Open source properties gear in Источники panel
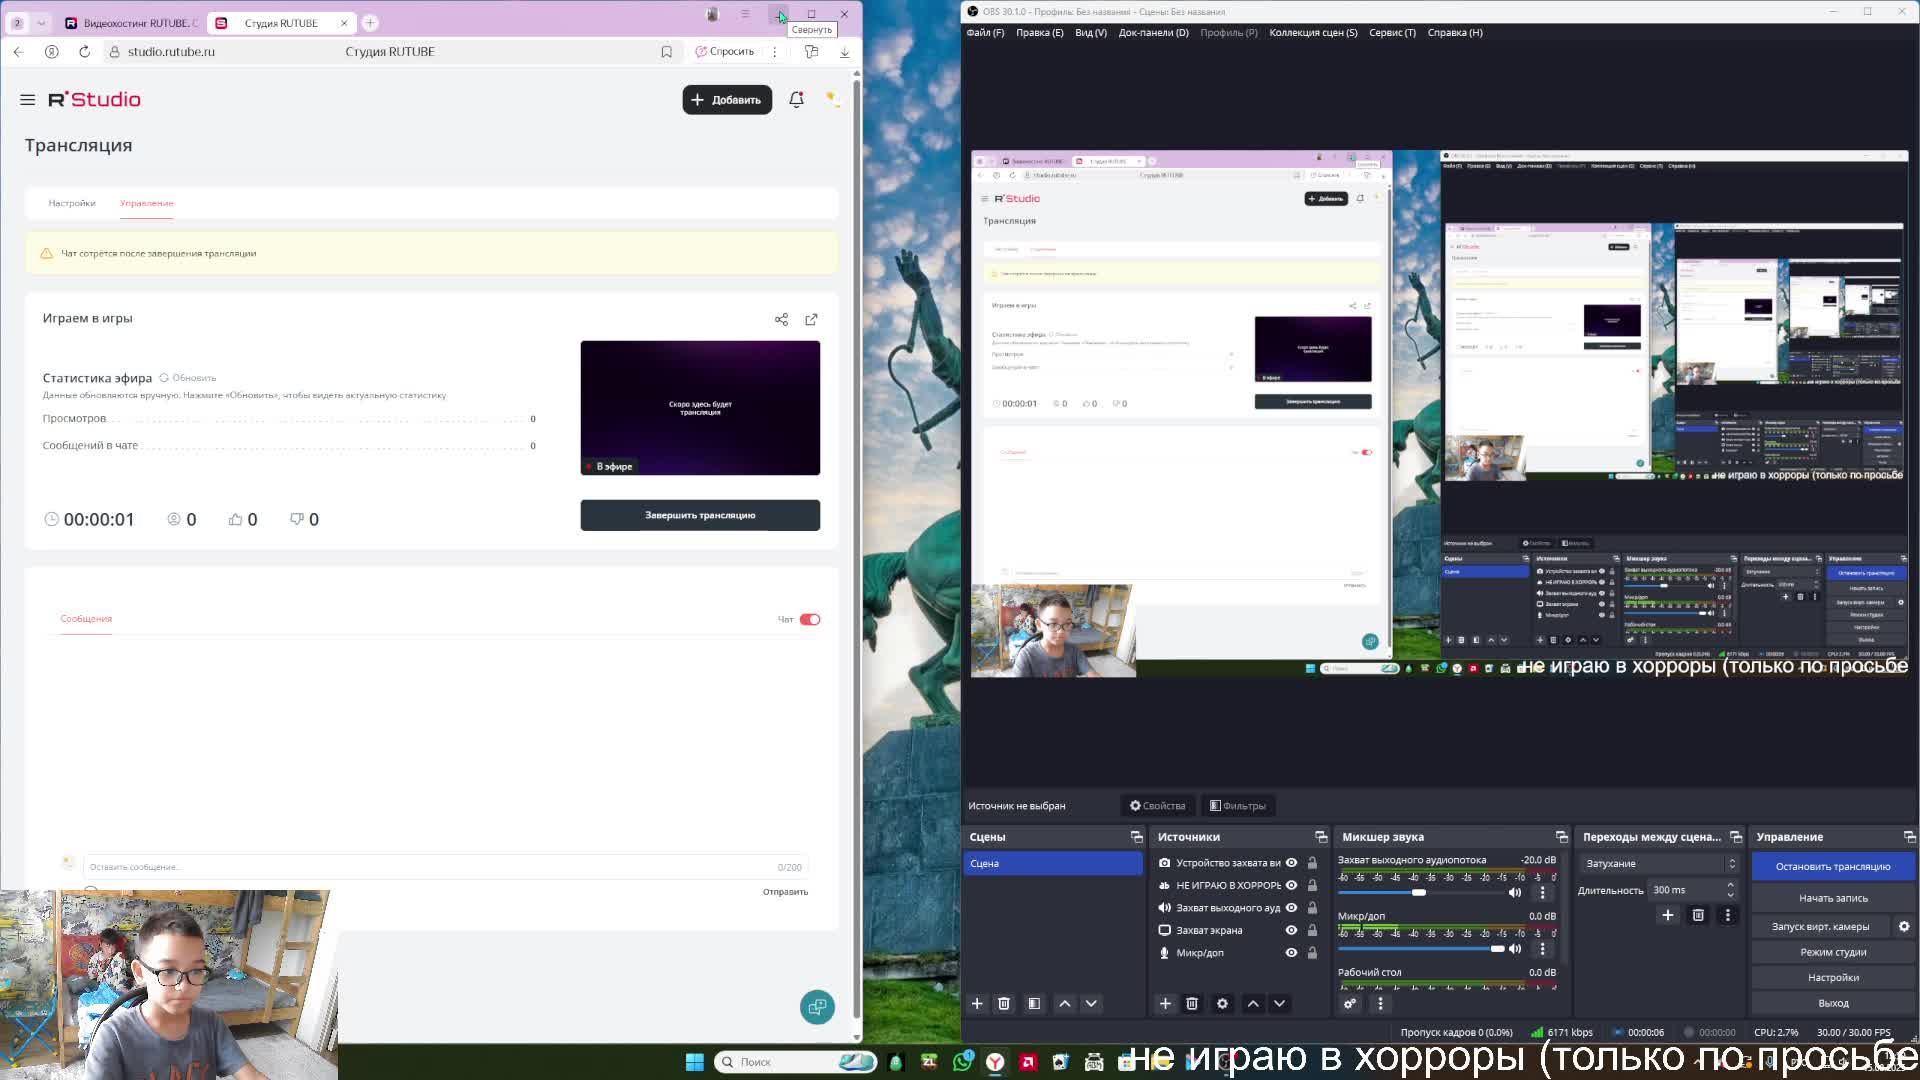 pos(1222,1004)
